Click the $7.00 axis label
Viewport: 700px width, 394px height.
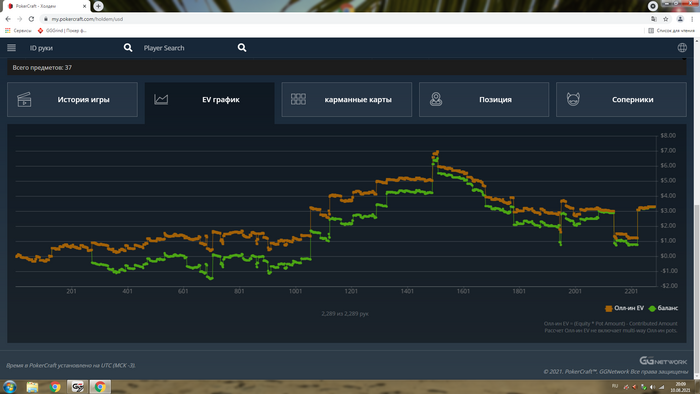[668, 150]
